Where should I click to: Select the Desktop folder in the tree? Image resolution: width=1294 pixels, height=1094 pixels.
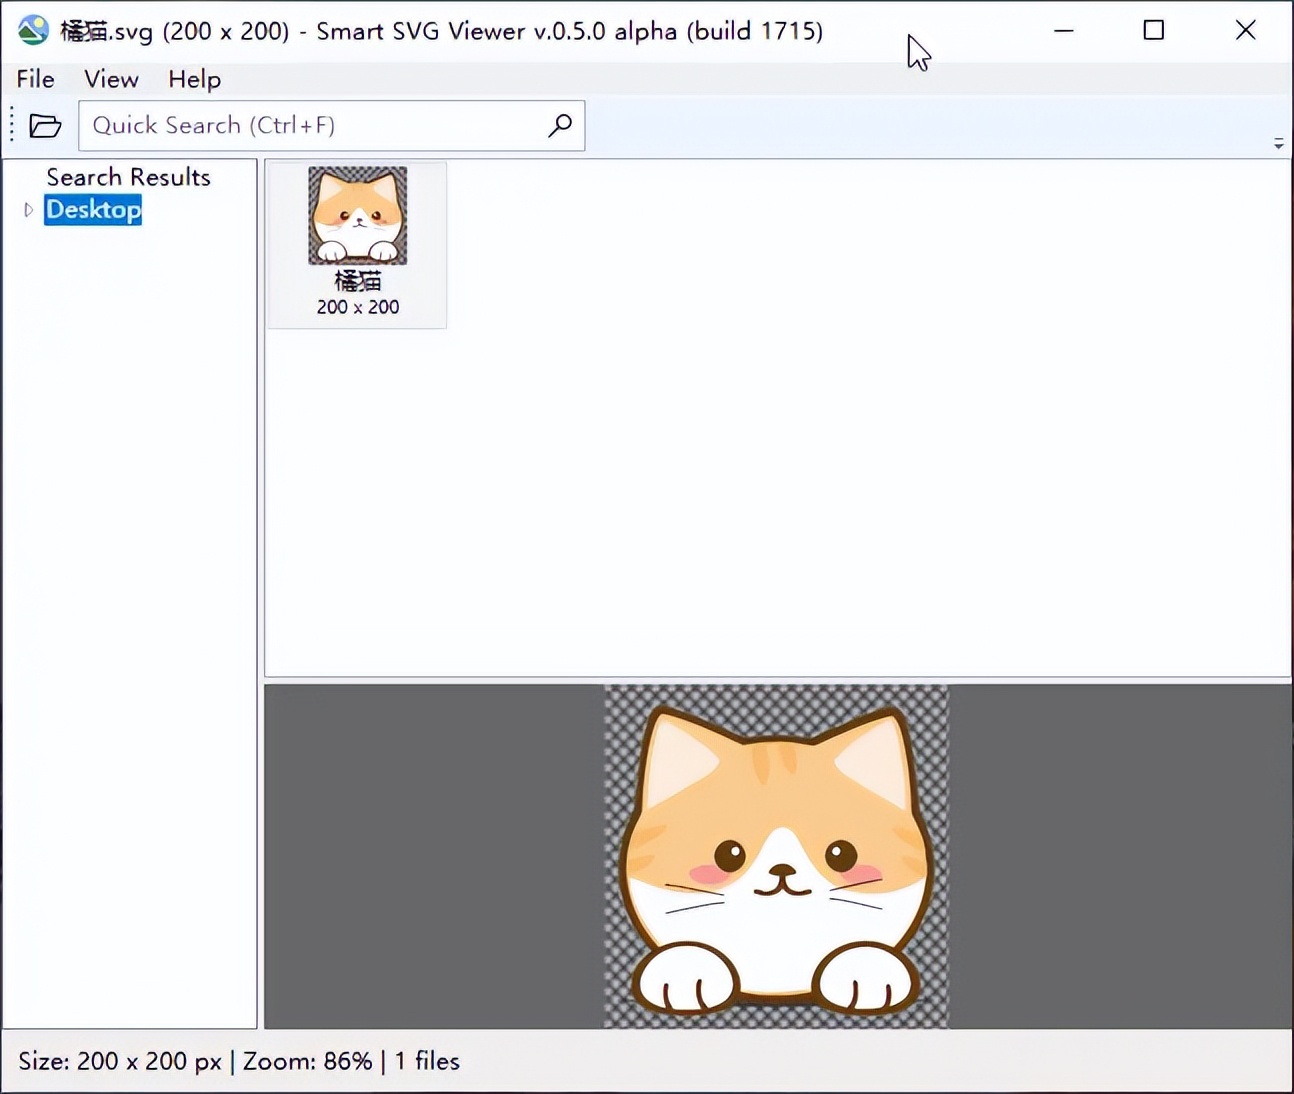[x=93, y=210]
